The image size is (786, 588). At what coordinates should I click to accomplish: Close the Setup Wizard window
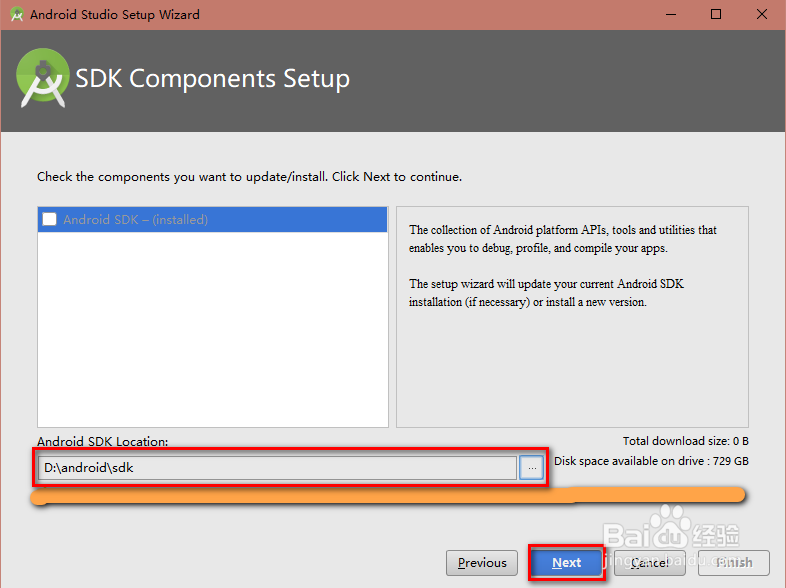(x=761, y=14)
